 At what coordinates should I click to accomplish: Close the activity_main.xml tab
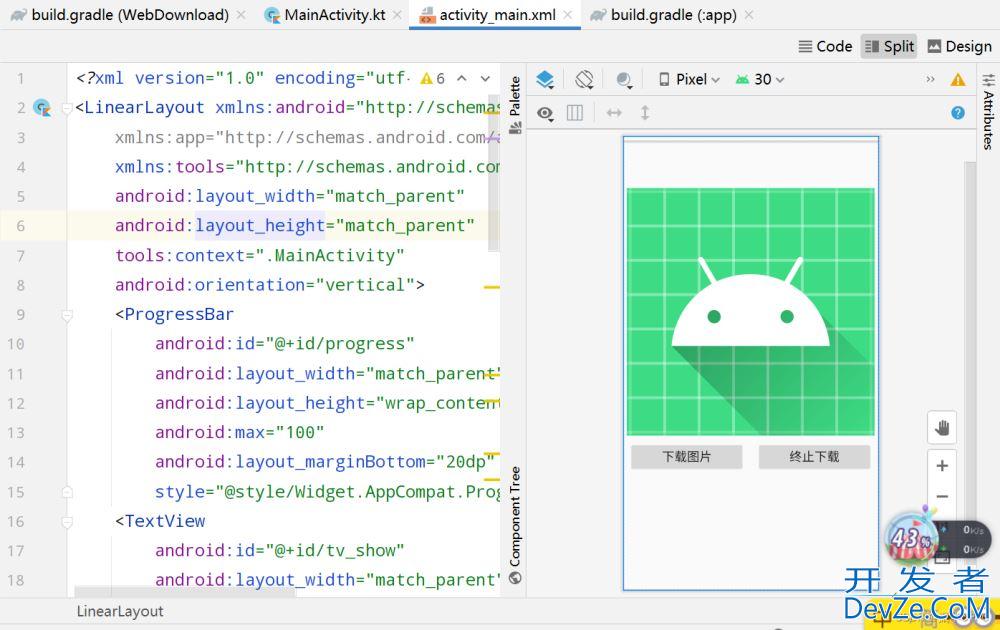tap(568, 15)
